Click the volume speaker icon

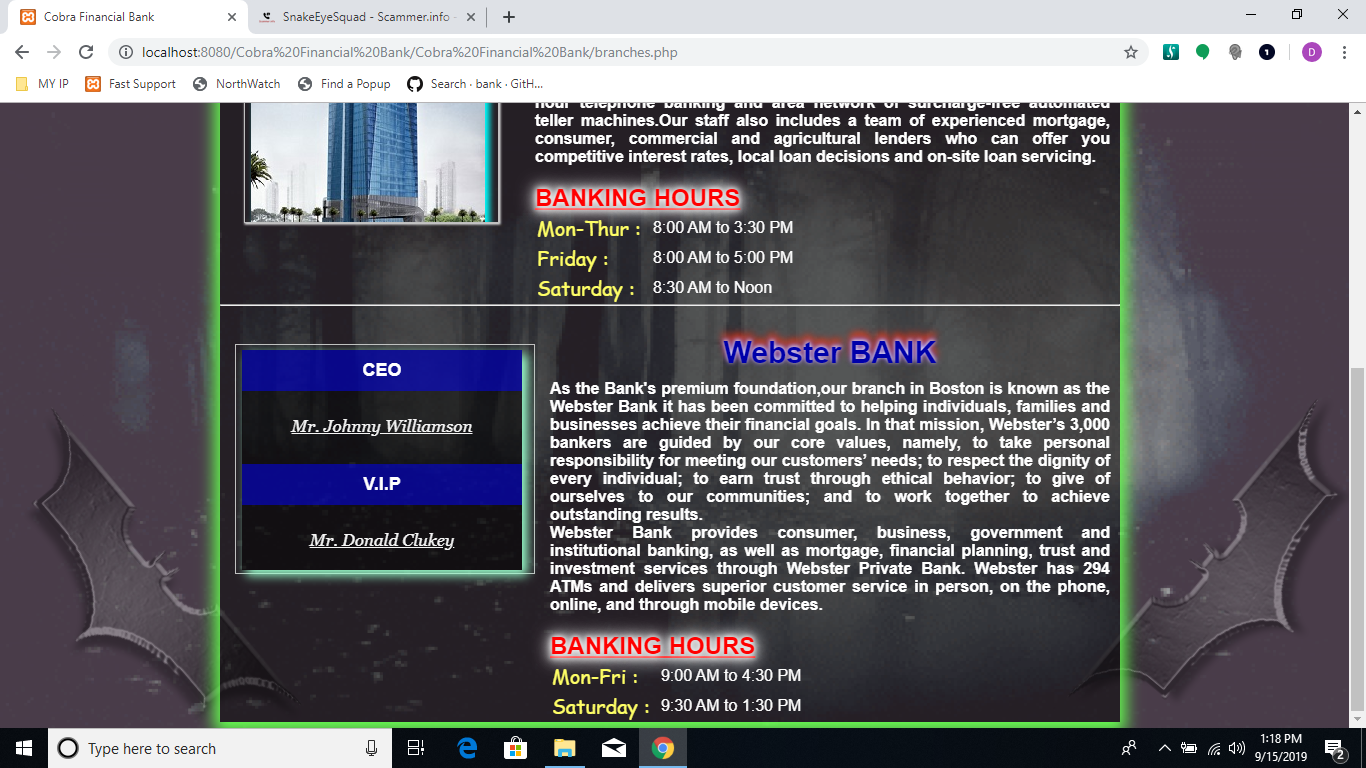click(x=1237, y=748)
